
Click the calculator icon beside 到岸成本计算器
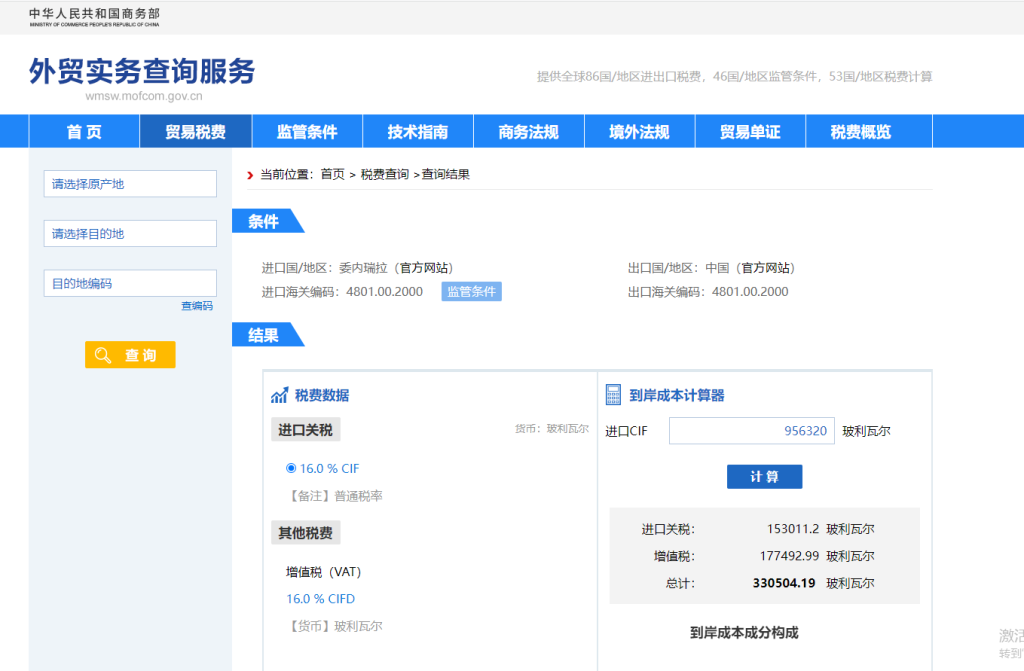[613, 395]
